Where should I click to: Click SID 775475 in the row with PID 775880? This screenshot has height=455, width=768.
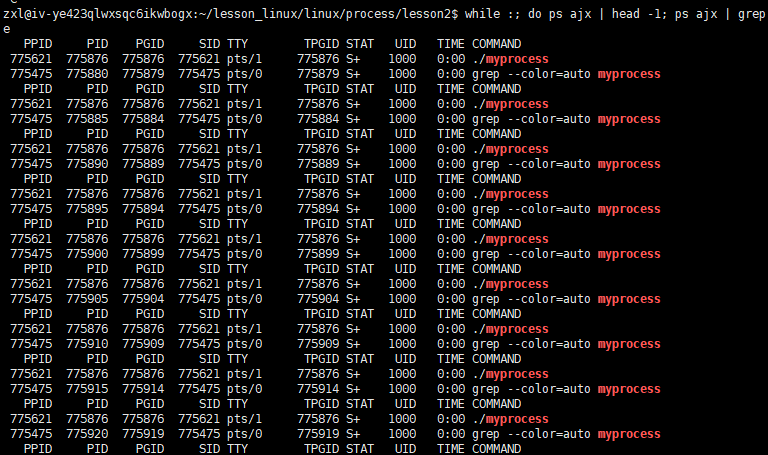tap(199, 74)
